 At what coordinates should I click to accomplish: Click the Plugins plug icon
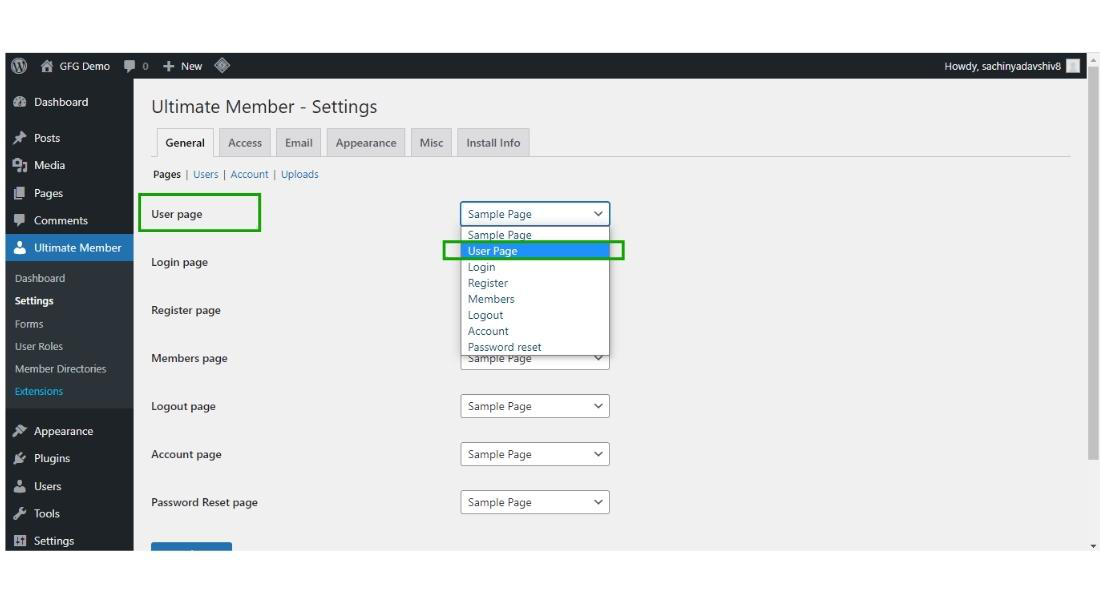pos(20,458)
